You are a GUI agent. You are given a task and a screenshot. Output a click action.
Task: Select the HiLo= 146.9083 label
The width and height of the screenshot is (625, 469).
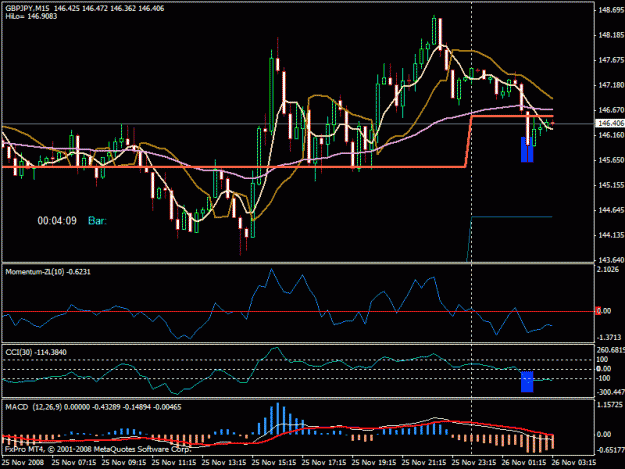[x=31, y=16]
